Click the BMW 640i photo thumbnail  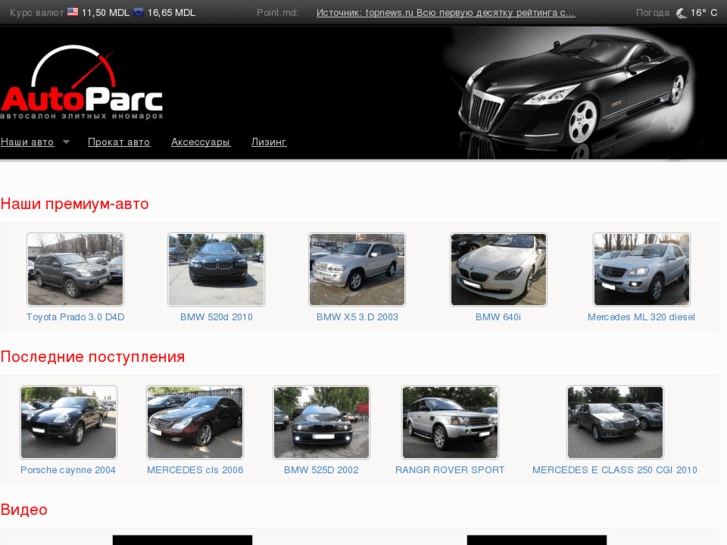[498, 269]
